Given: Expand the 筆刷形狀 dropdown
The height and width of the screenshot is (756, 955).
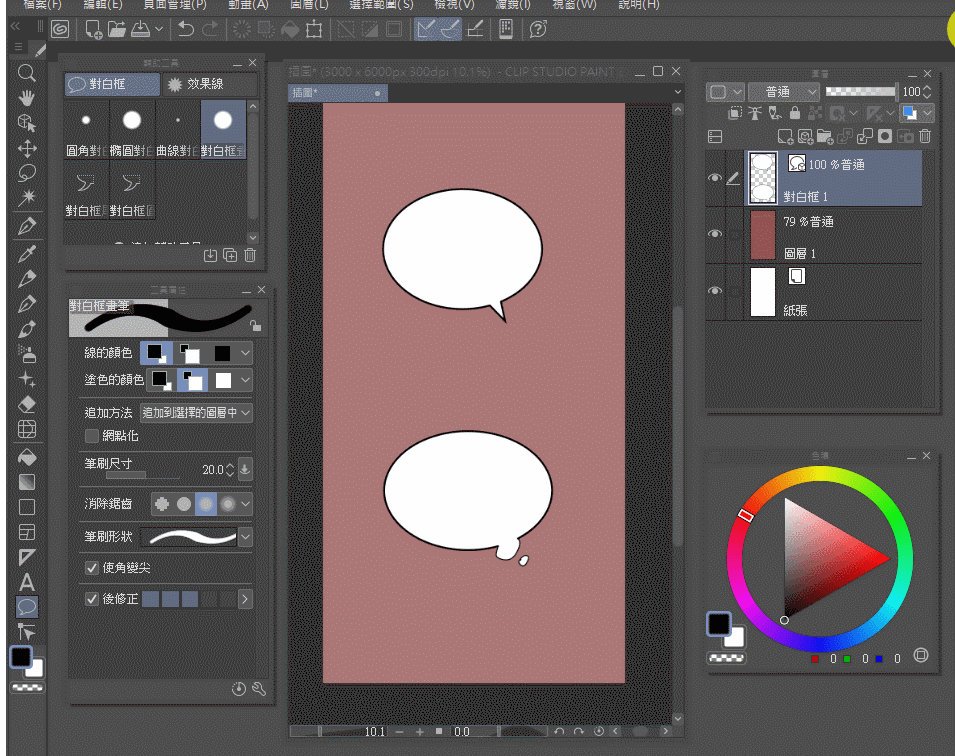Looking at the screenshot, I should [x=245, y=537].
